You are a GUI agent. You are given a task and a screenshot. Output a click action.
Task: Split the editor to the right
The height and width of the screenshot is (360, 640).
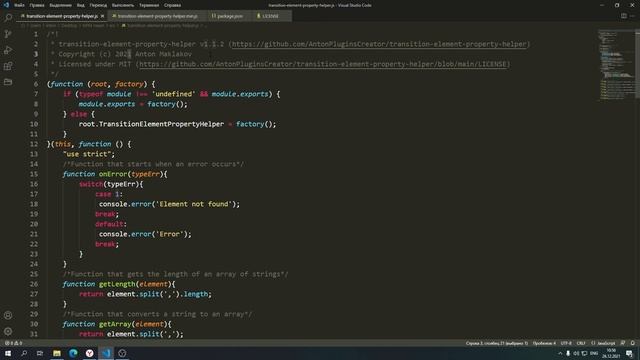coord(624,16)
